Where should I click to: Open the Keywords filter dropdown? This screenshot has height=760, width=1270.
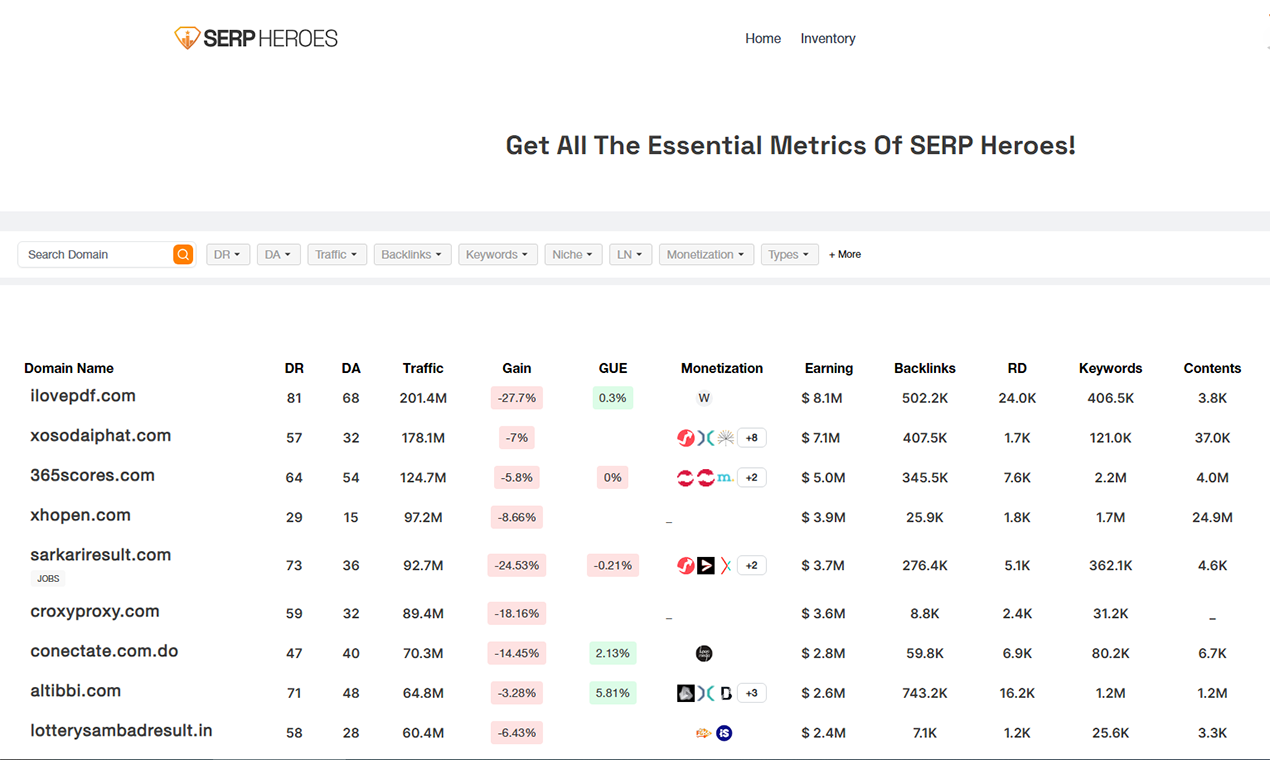[x=498, y=255]
